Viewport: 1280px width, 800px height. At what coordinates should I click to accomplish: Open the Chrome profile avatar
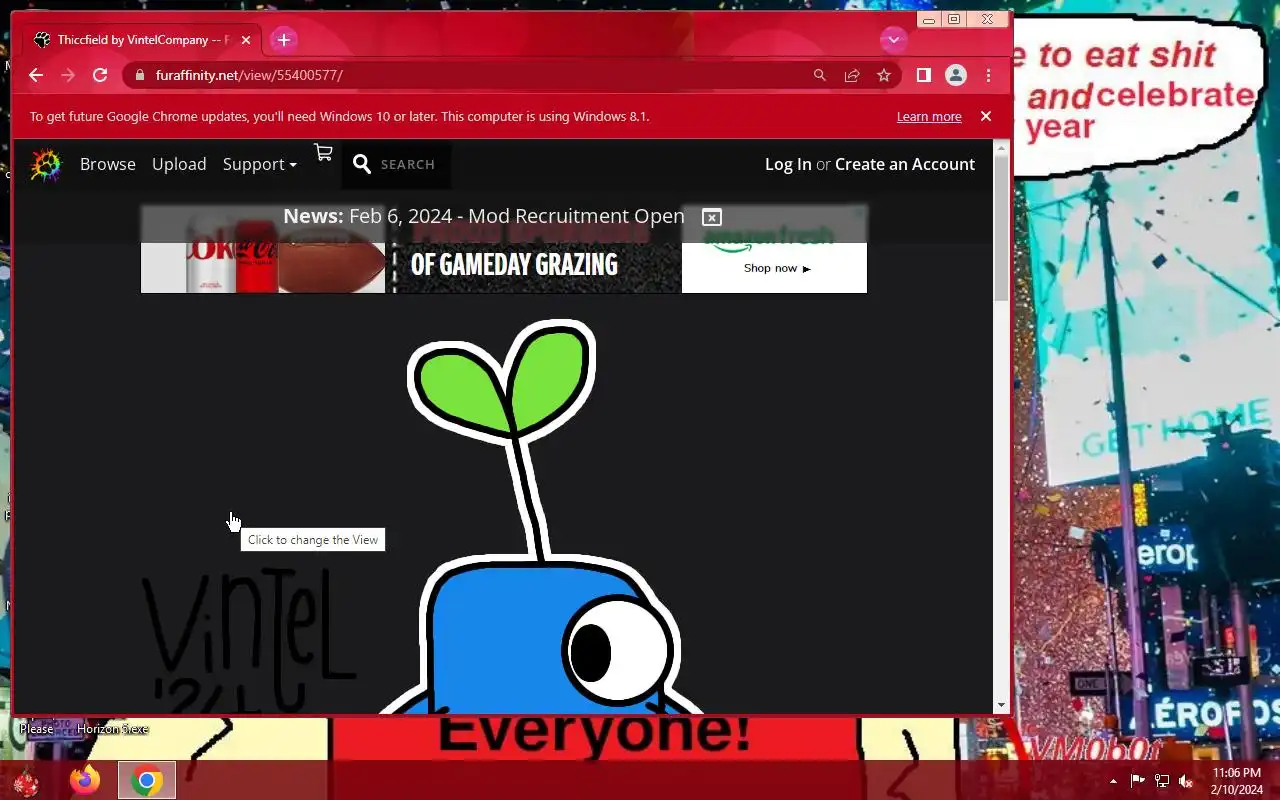point(956,75)
